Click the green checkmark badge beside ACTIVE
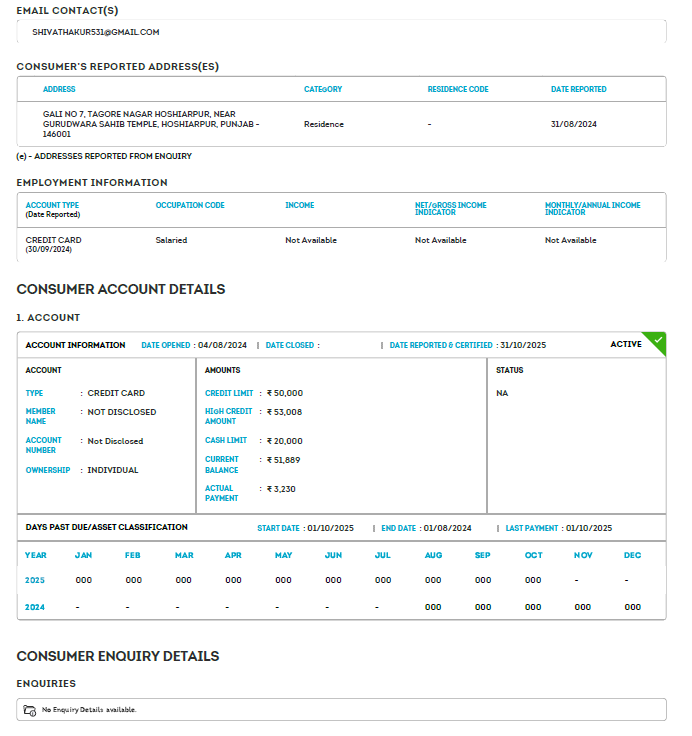This screenshot has height=736, width=692. pyautogui.click(x=657, y=341)
